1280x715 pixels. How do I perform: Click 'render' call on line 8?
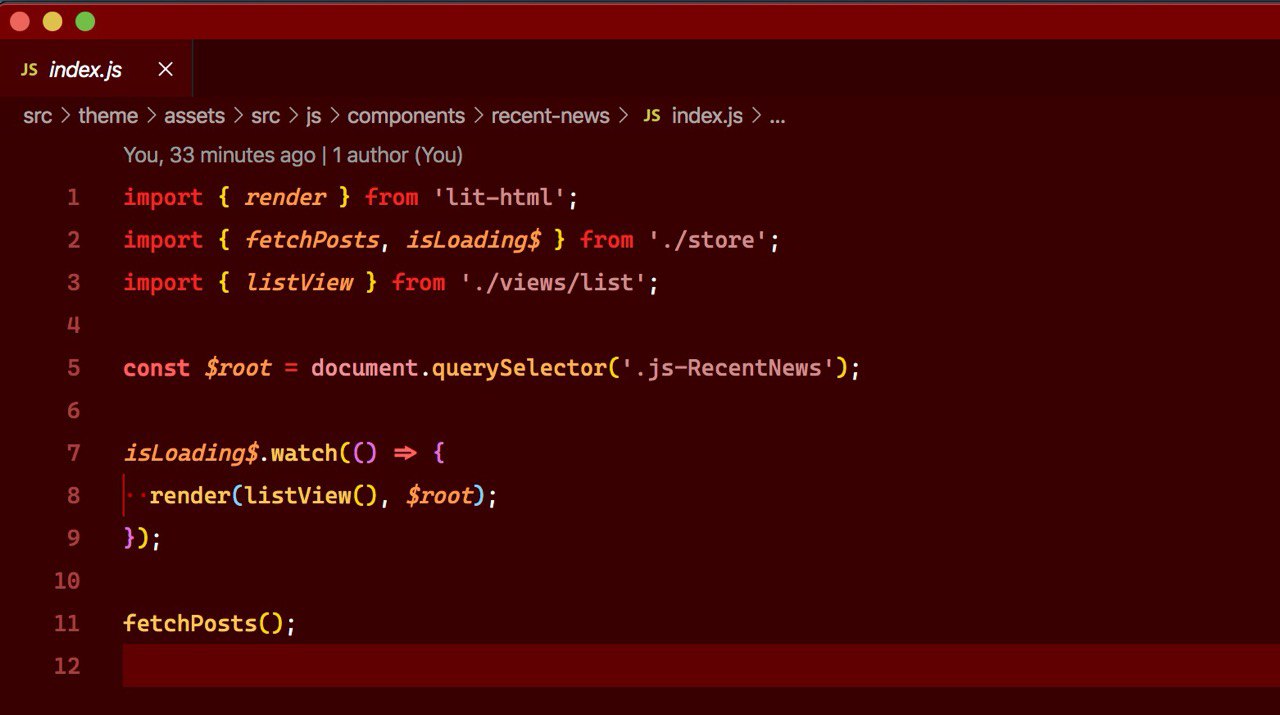tap(190, 496)
